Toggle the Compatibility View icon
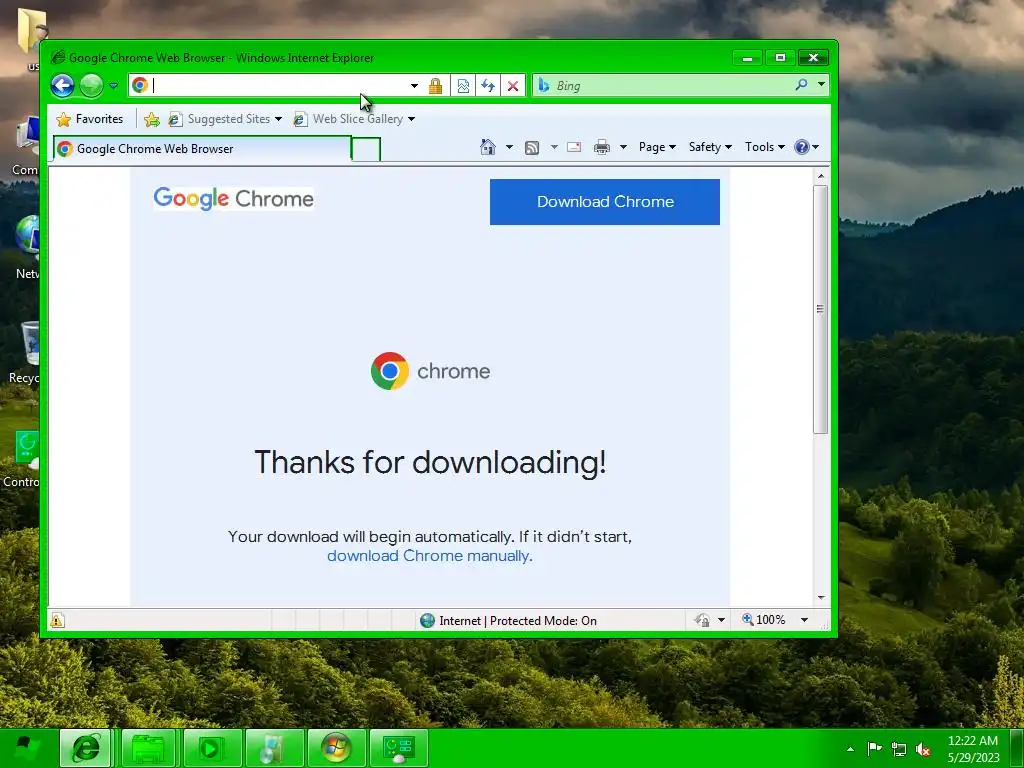1024x768 pixels. point(463,86)
